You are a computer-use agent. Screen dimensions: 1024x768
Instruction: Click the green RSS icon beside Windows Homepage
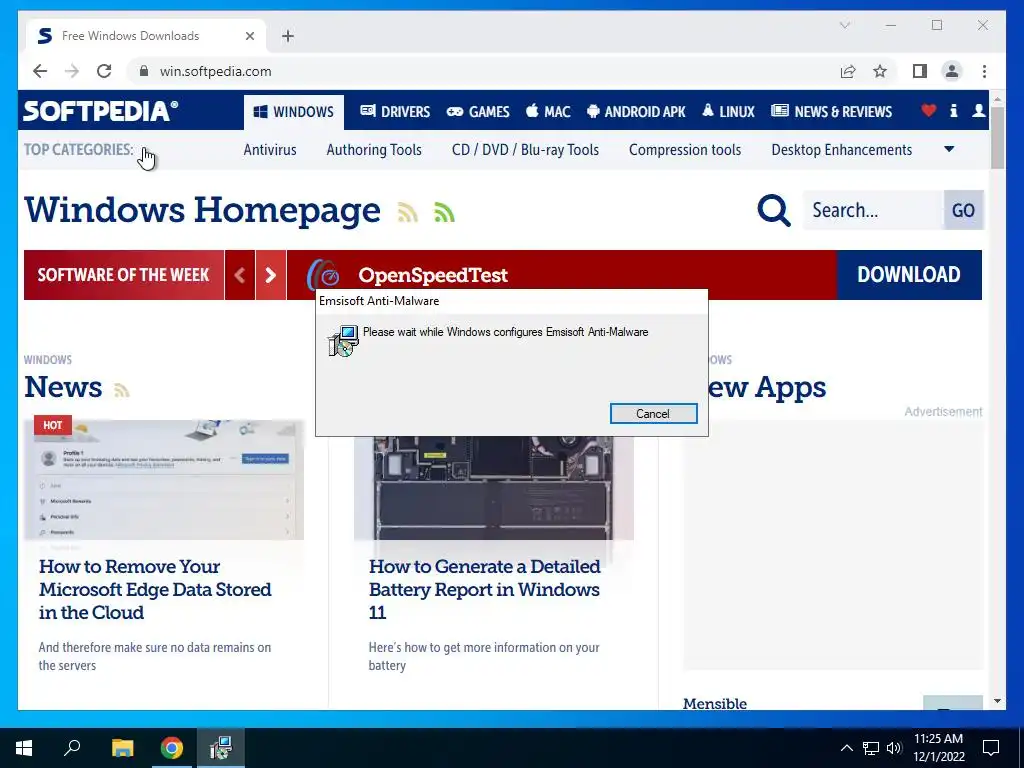(444, 212)
